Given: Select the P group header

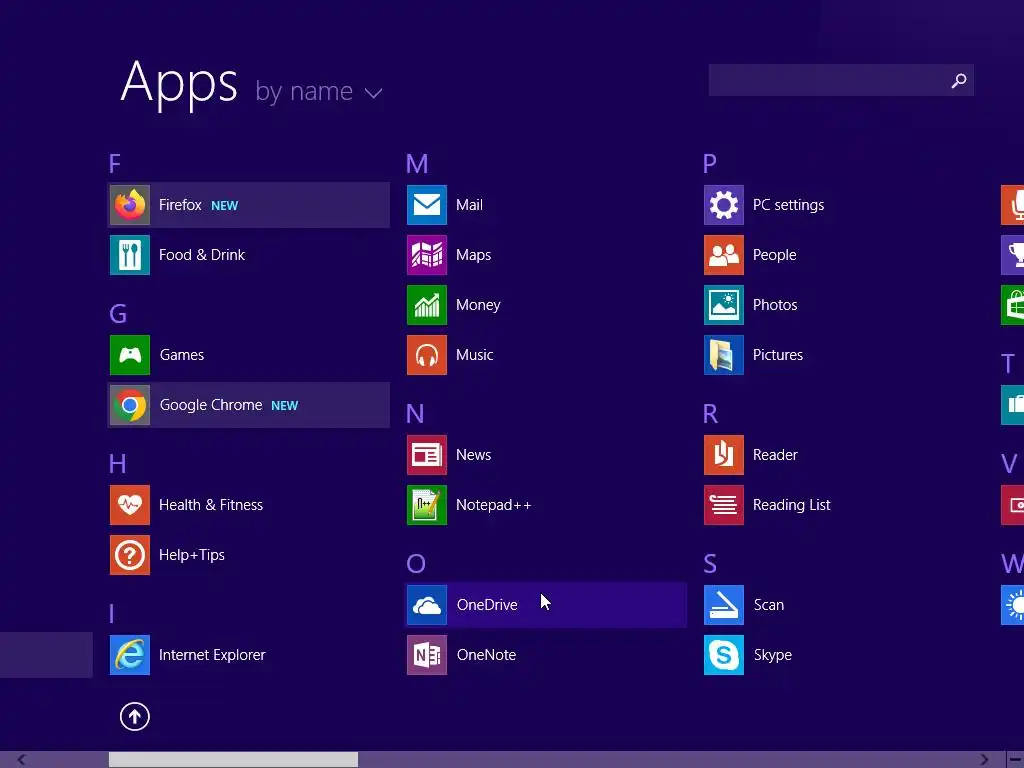Looking at the screenshot, I should click(x=710, y=163).
